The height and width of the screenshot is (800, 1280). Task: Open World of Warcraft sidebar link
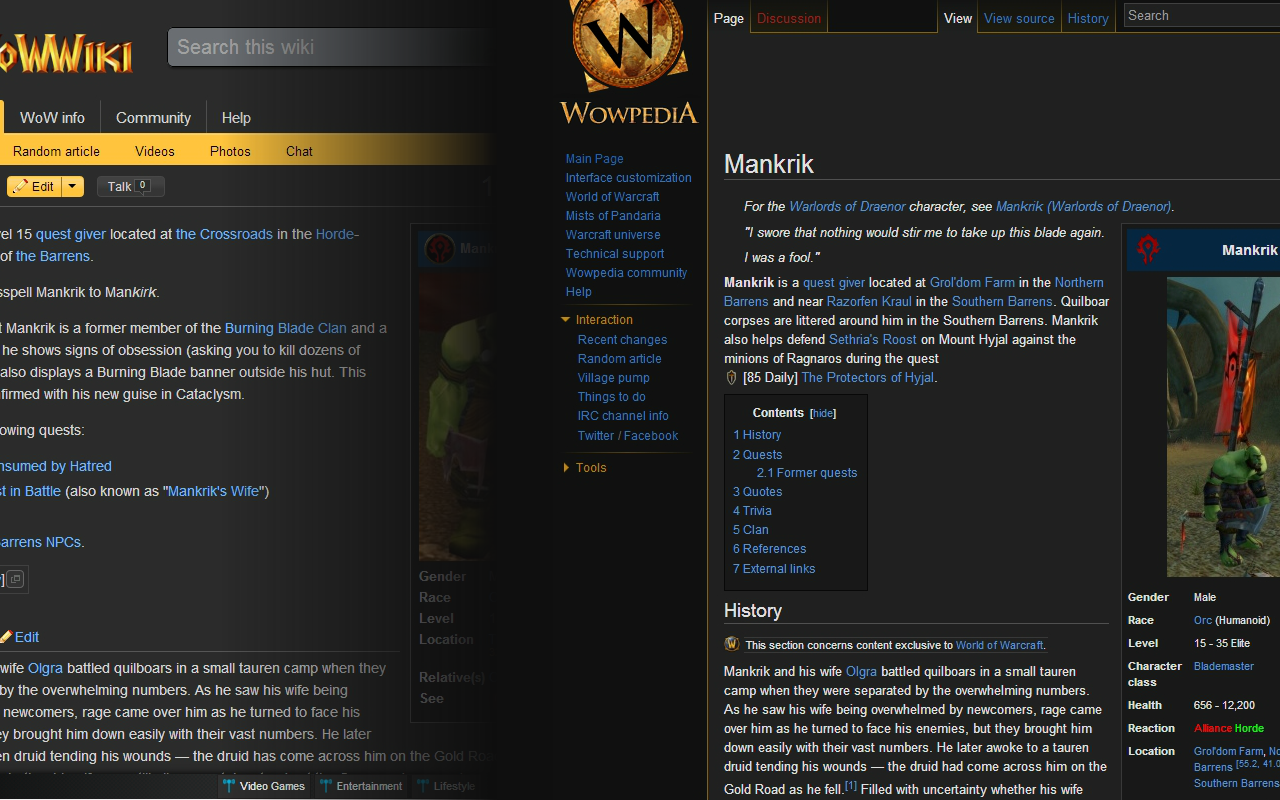612,197
